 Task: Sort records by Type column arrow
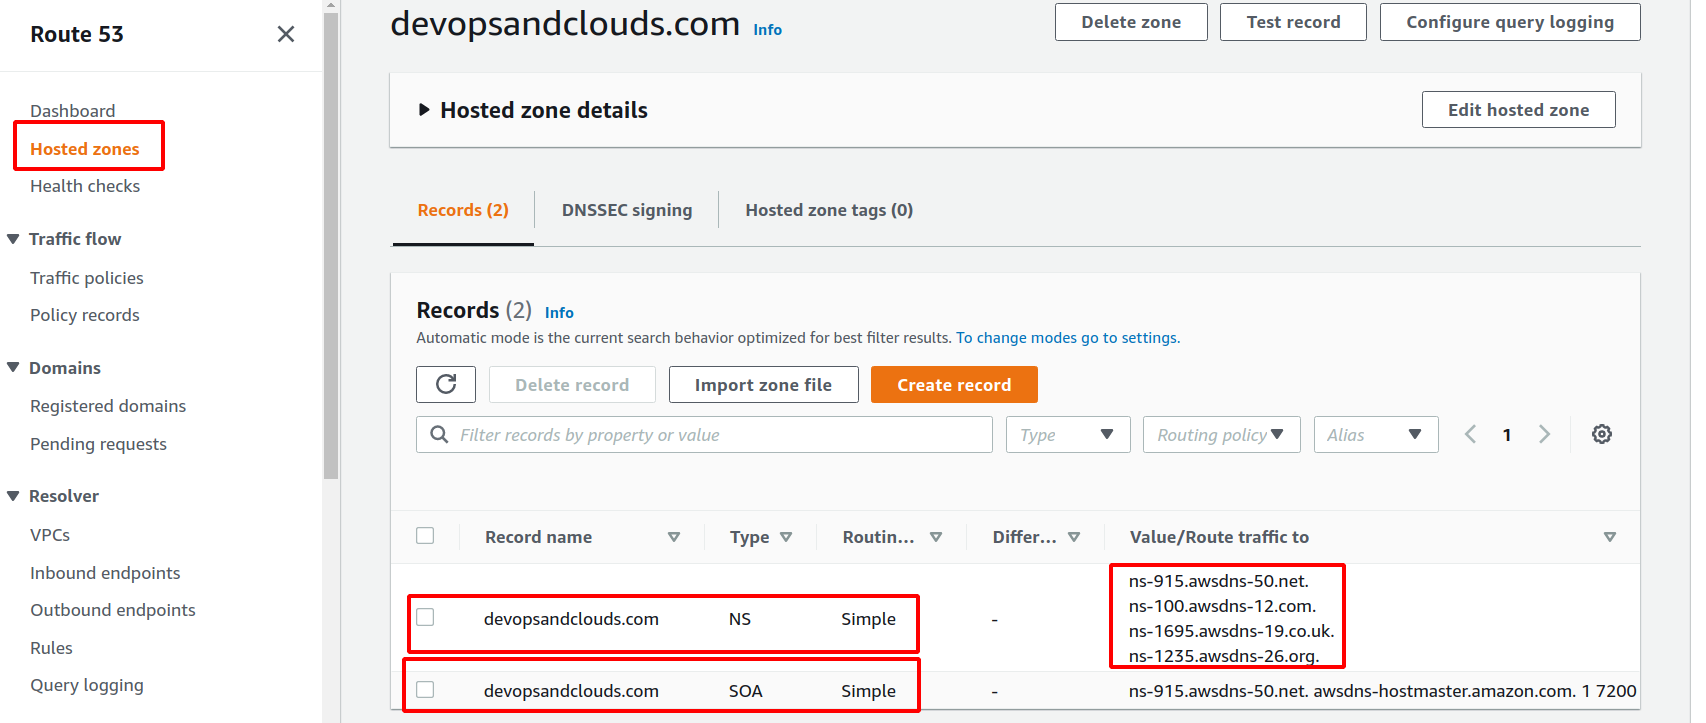[x=786, y=537]
